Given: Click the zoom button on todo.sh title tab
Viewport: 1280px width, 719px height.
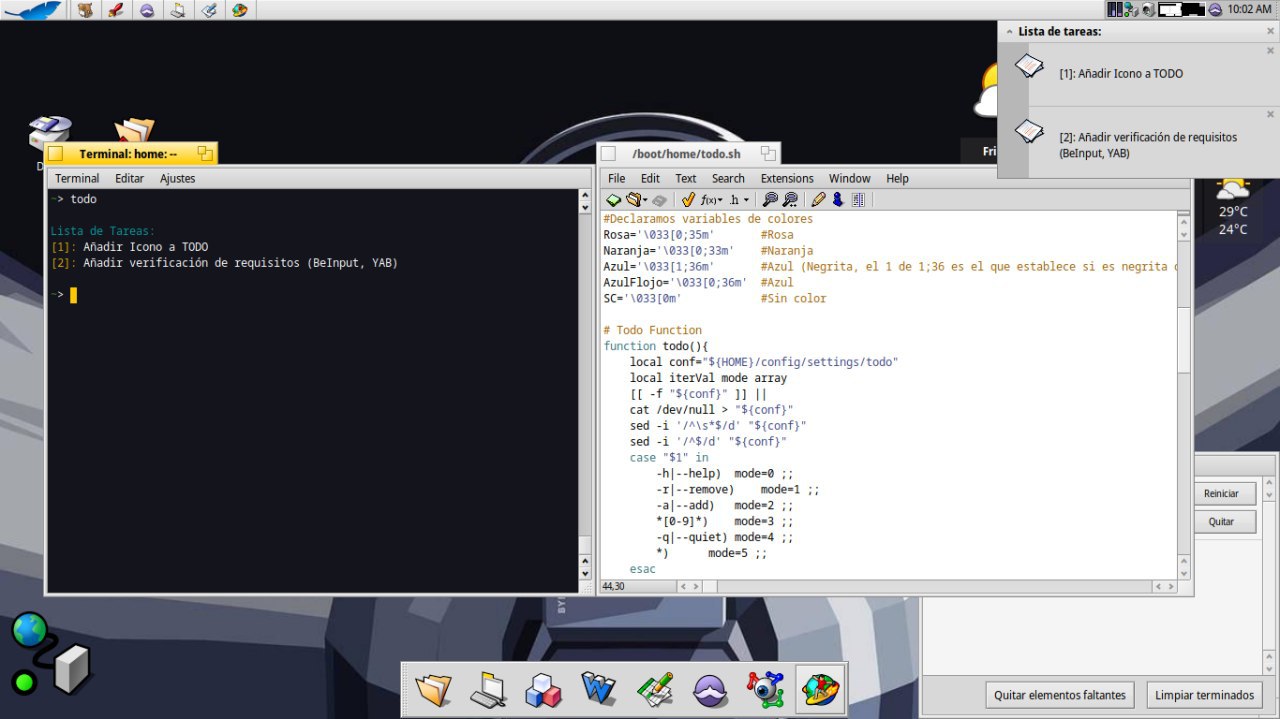Looking at the screenshot, I should [768, 153].
